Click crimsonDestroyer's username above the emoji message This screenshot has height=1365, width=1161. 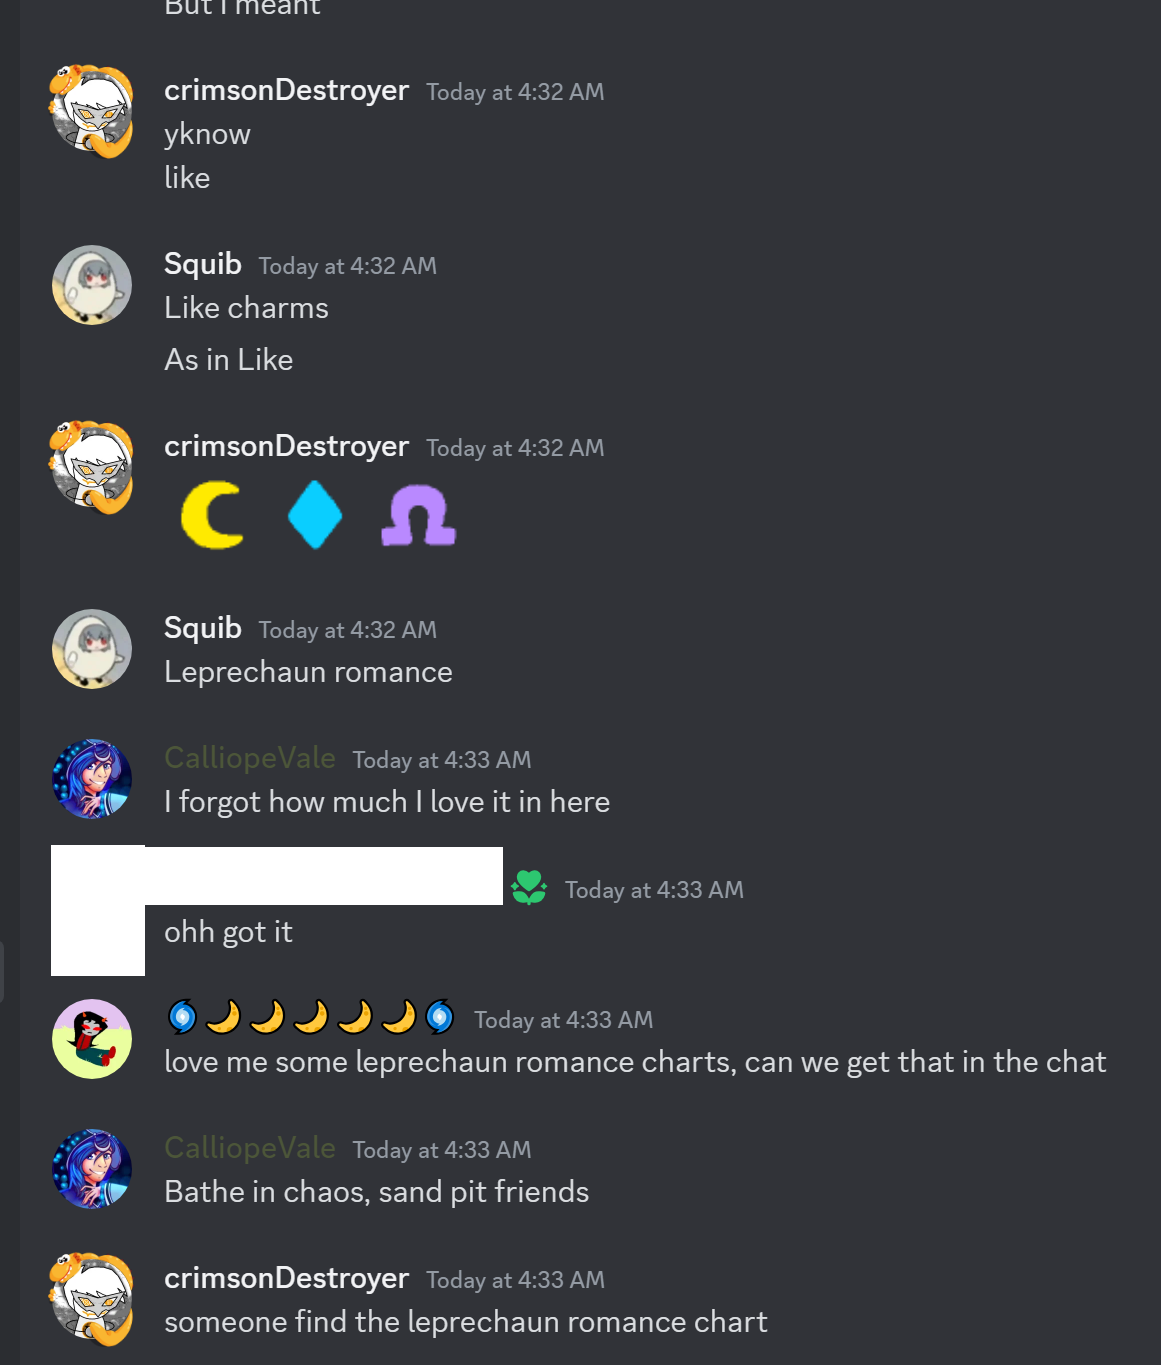pos(286,446)
